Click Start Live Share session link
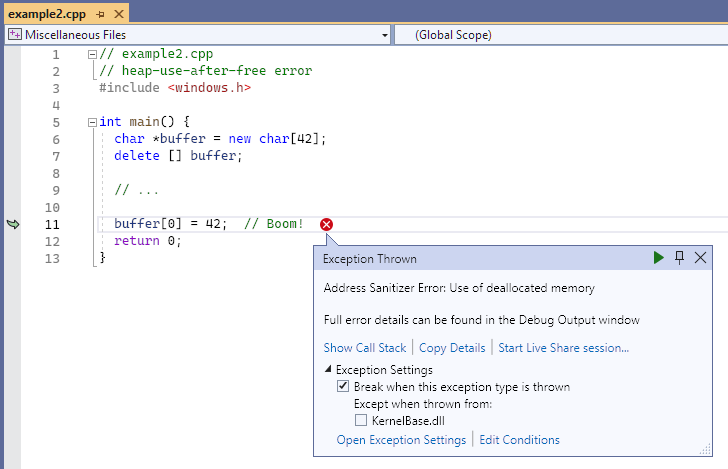Viewport: 728px width, 469px height. tap(564, 348)
